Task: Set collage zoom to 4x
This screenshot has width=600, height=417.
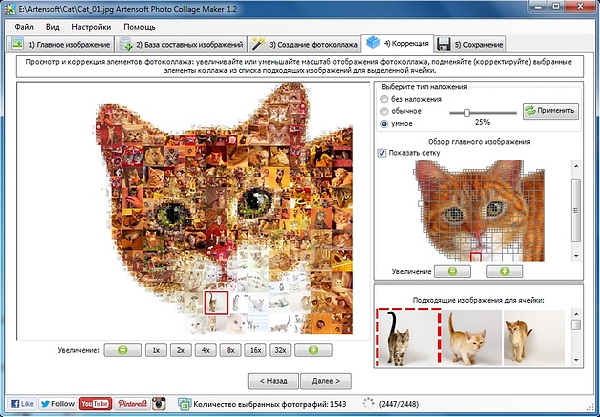Action: [205, 350]
